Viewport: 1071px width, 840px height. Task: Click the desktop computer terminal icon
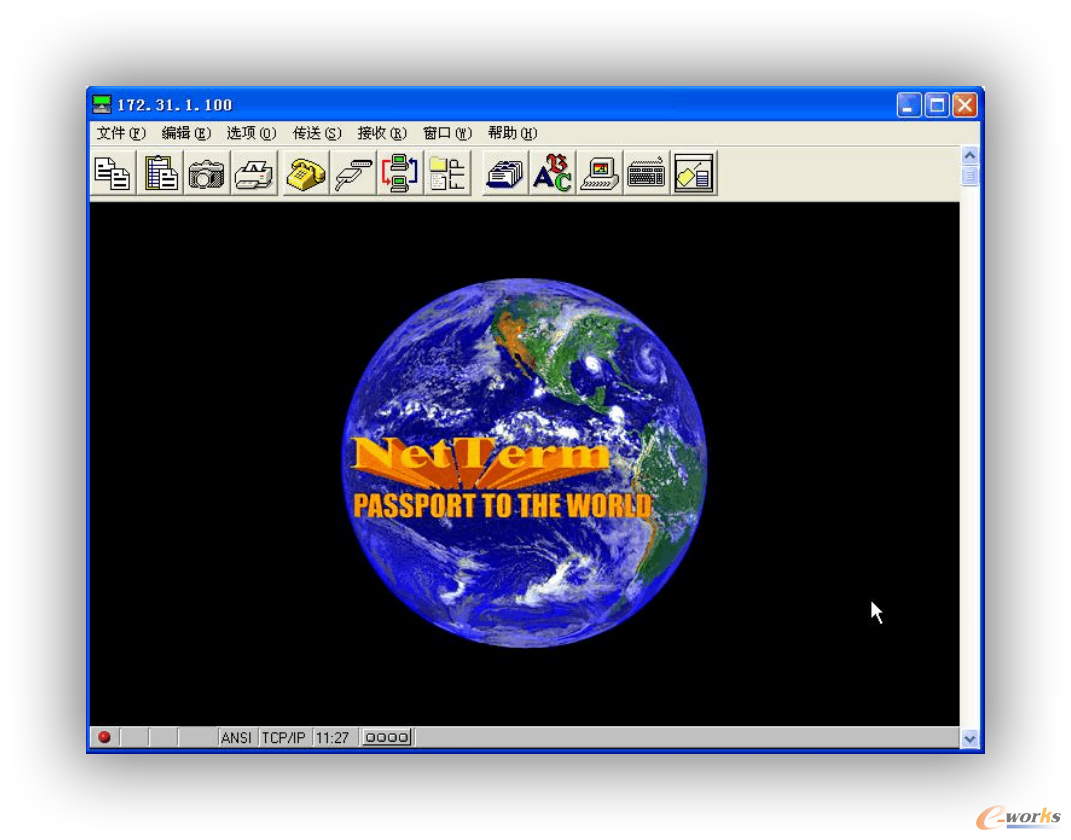[600, 173]
